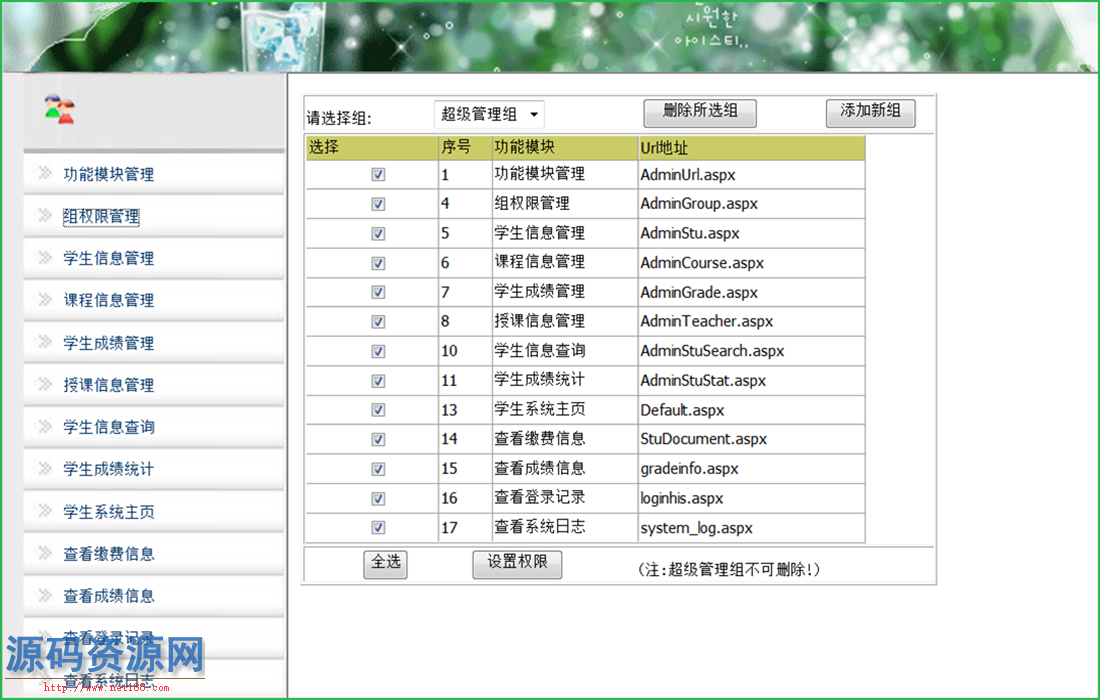1100x700 pixels.
Task: Untick the system_log.aspx row checkbox
Action: pyautogui.click(x=378, y=528)
